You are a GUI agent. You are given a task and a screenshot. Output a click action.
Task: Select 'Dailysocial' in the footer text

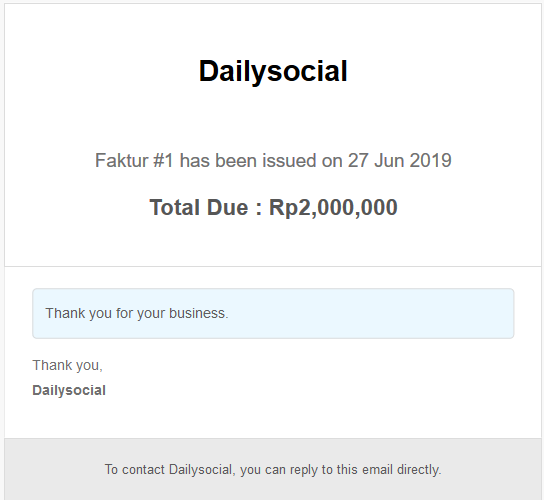click(x=202, y=469)
